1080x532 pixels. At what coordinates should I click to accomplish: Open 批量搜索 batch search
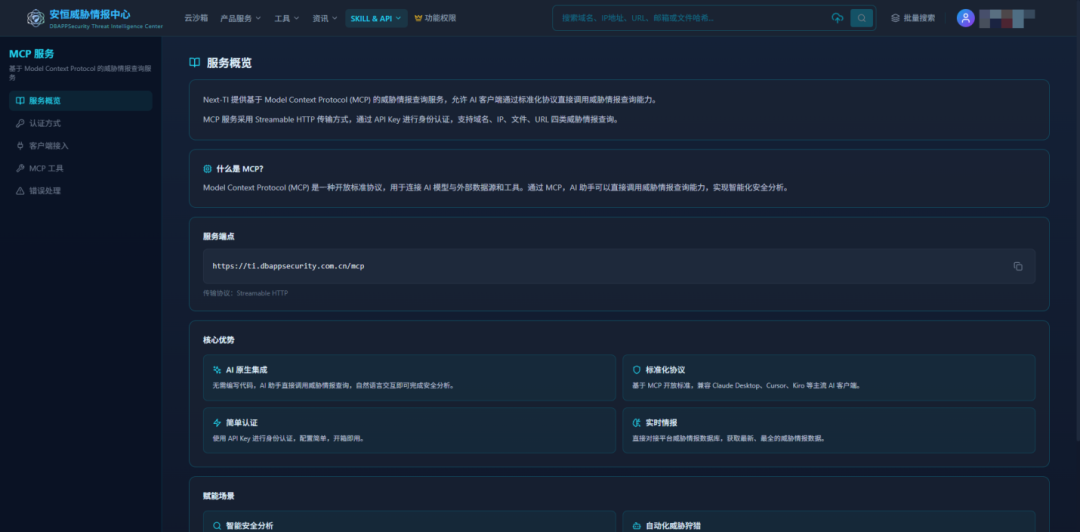(920, 18)
